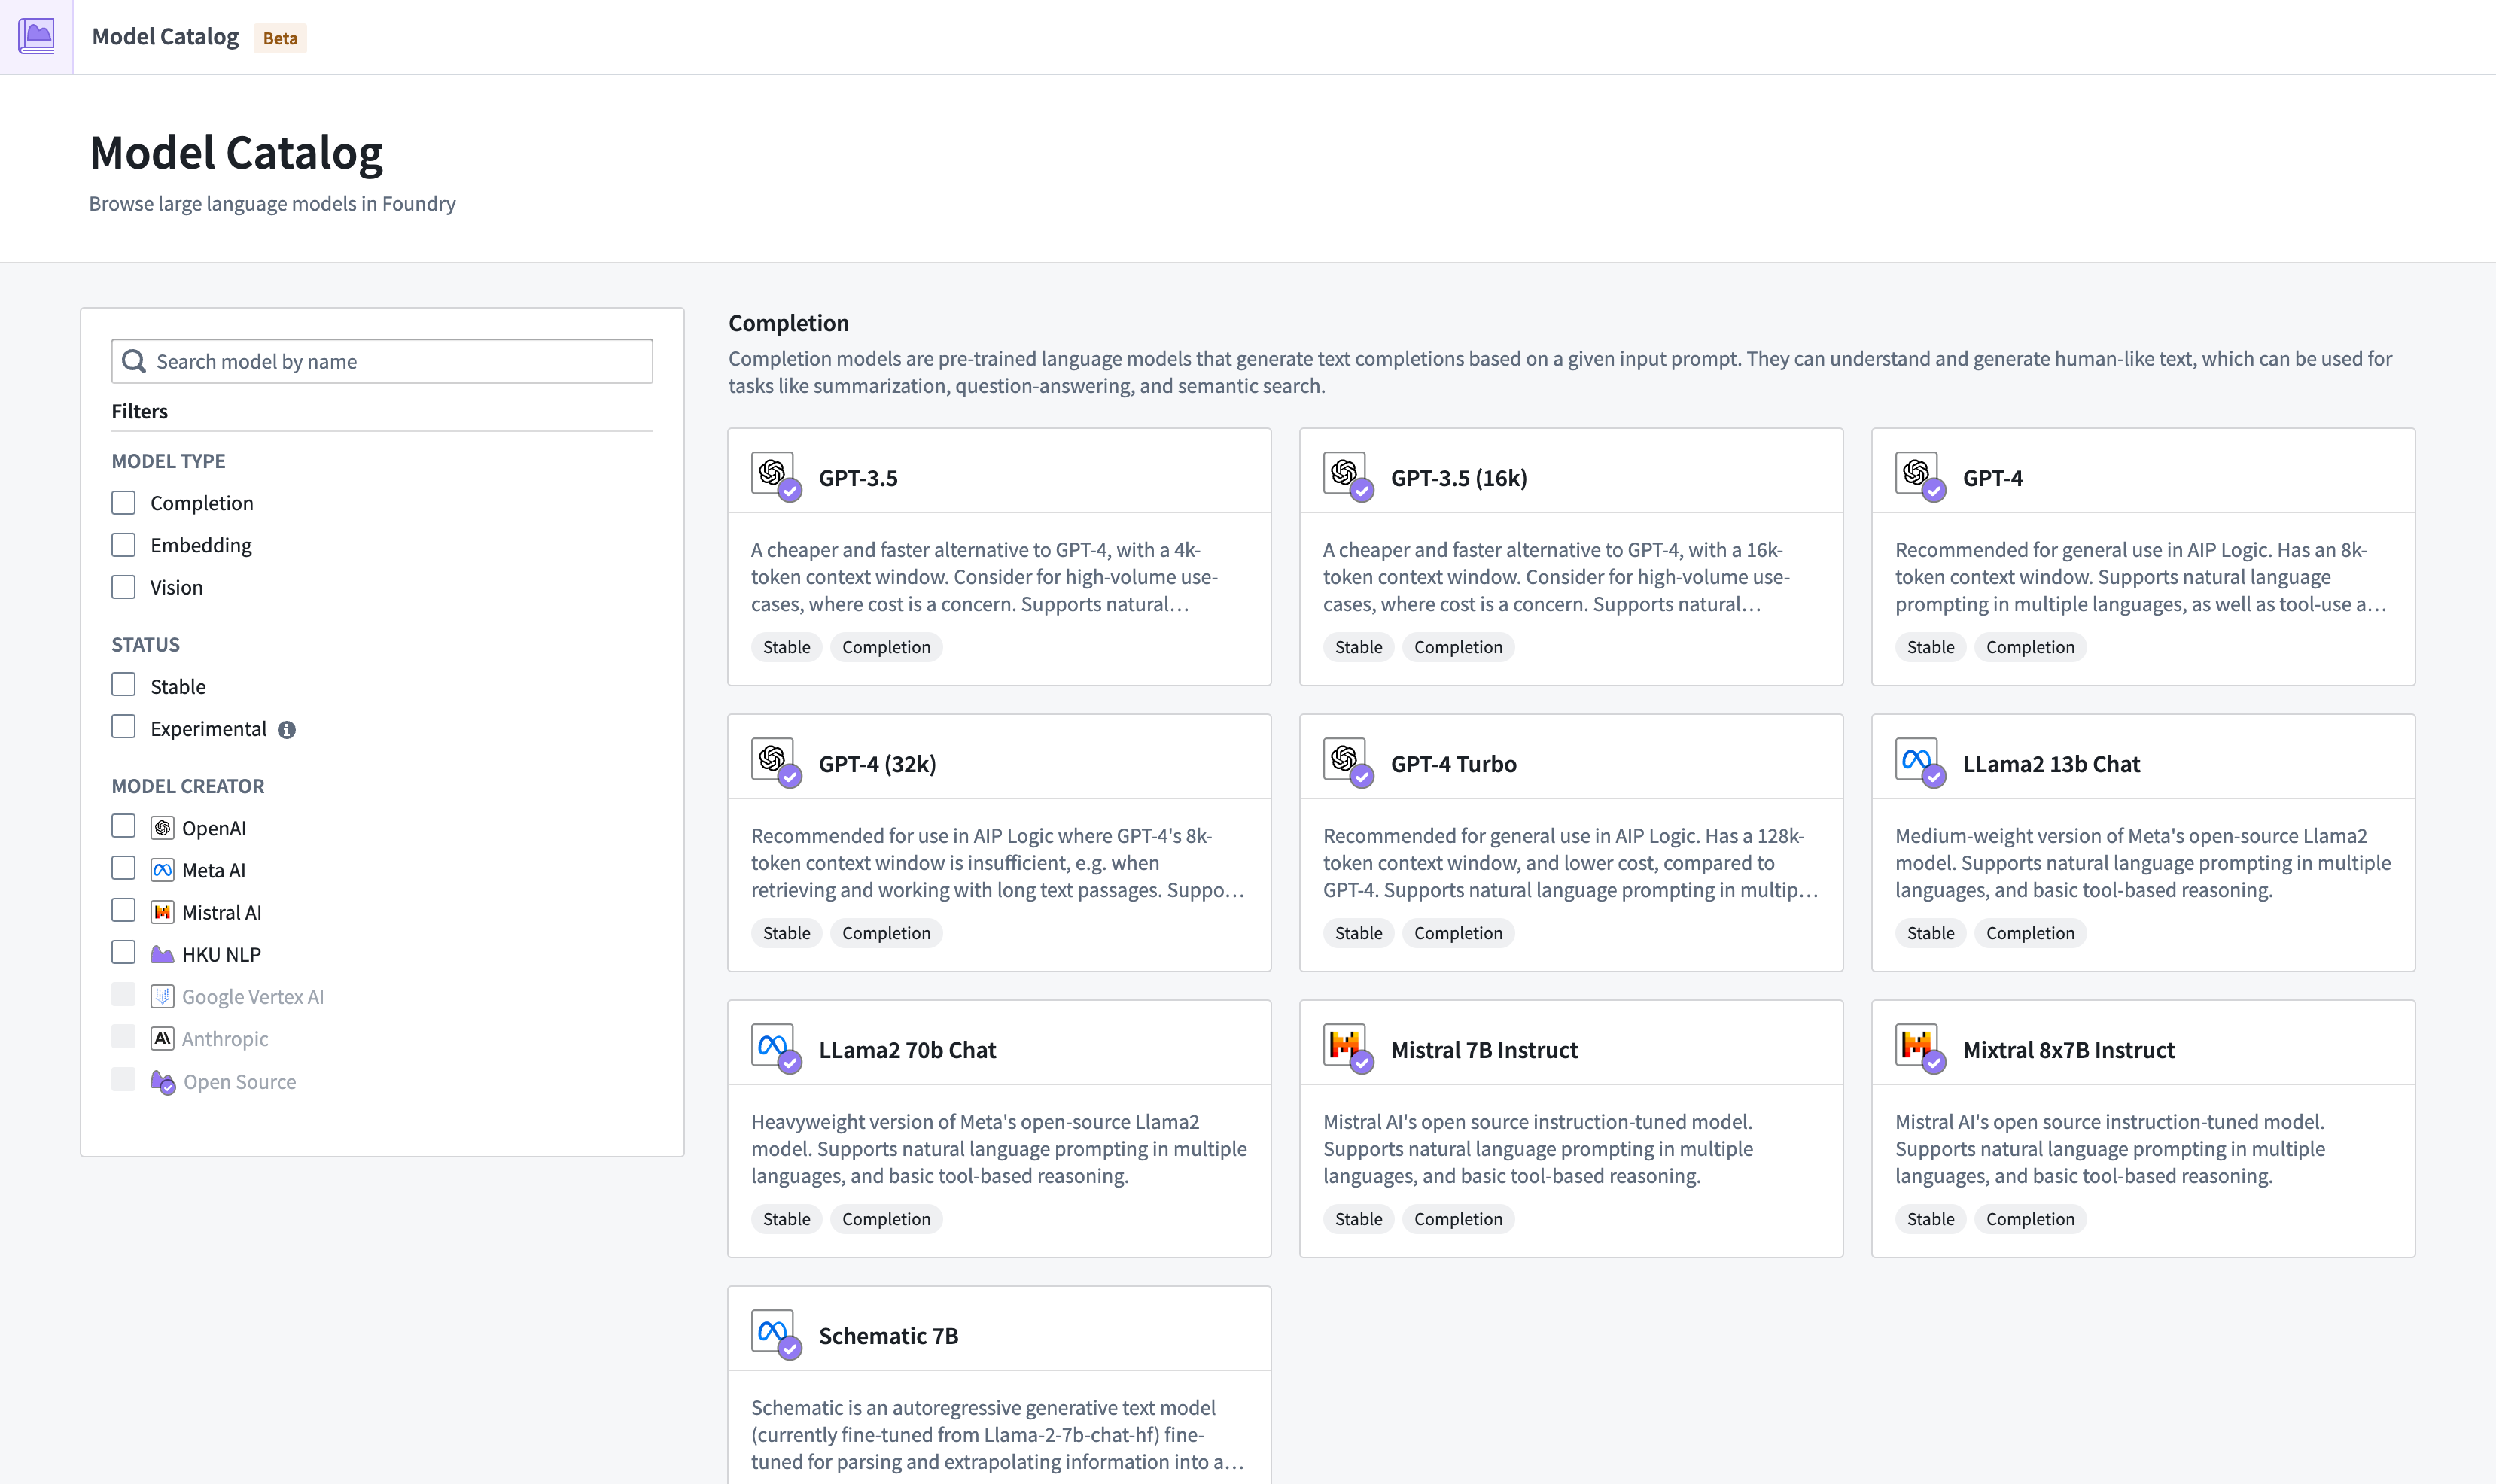Click the disabled Anthropic checkbox
The width and height of the screenshot is (2496, 1484).
click(123, 1036)
